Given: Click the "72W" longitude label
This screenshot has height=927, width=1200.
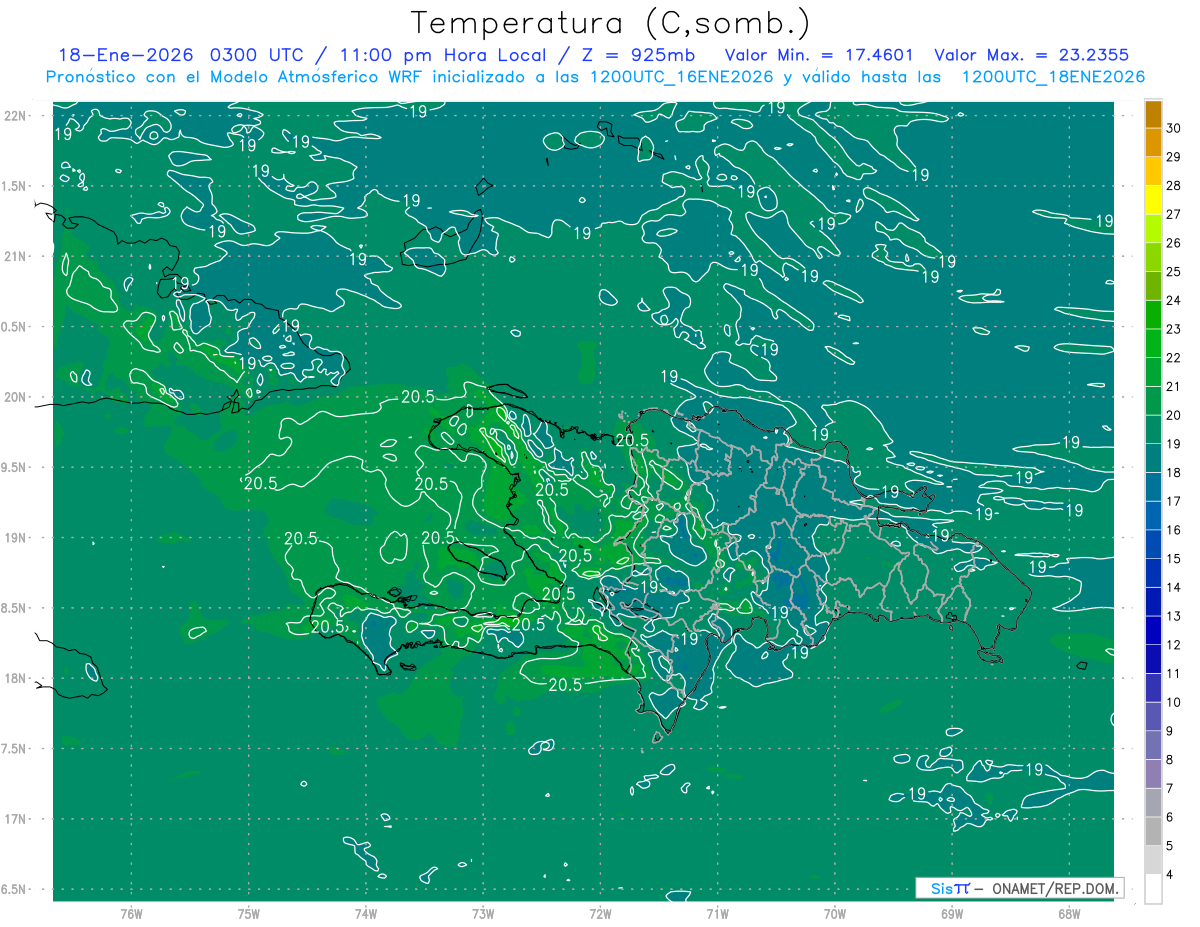Looking at the screenshot, I should click(x=600, y=913).
